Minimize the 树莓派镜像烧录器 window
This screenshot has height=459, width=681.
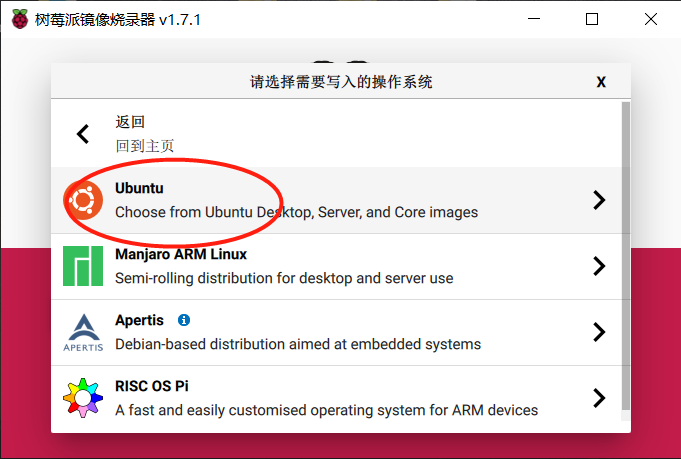[534, 19]
